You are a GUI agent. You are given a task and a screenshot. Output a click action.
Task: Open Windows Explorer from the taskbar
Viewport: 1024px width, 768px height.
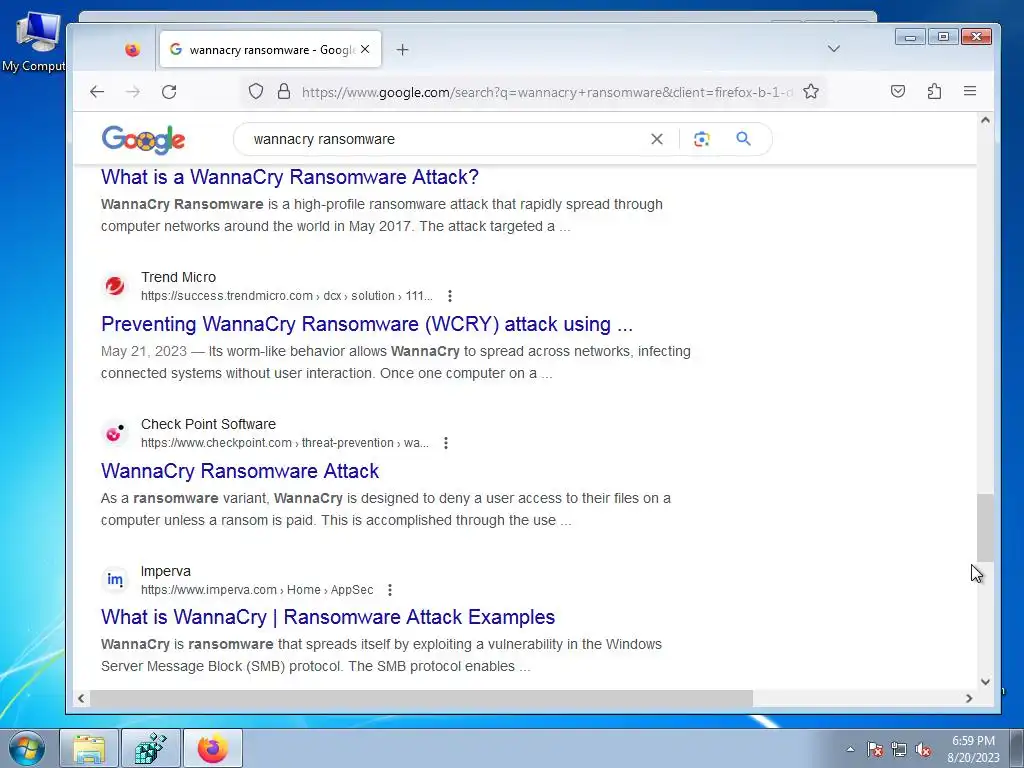click(x=89, y=748)
